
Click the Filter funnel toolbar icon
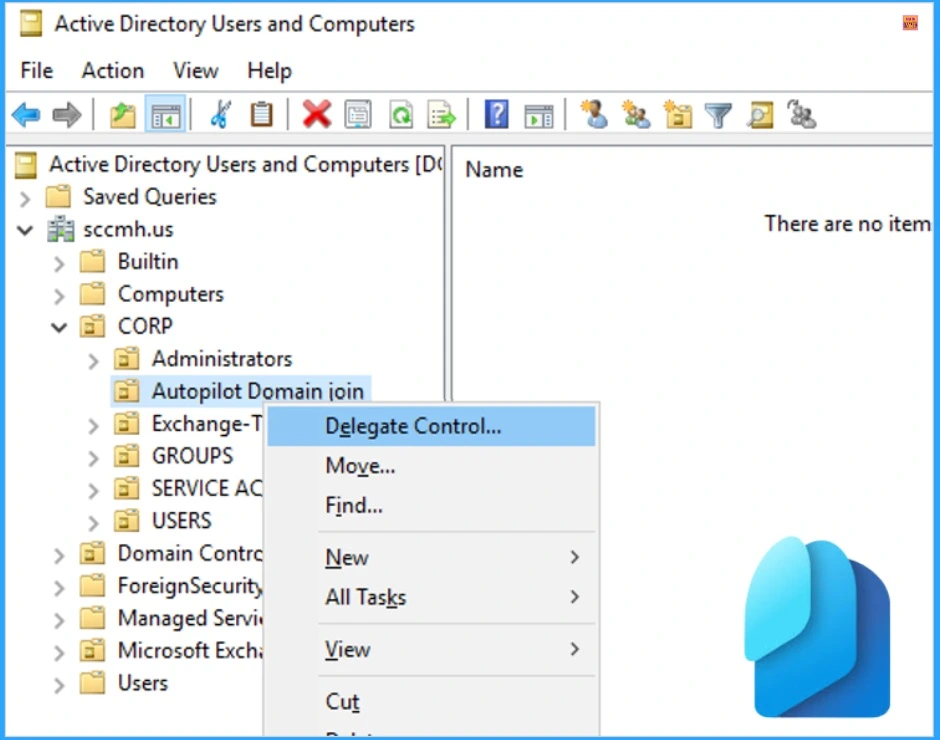[x=718, y=115]
